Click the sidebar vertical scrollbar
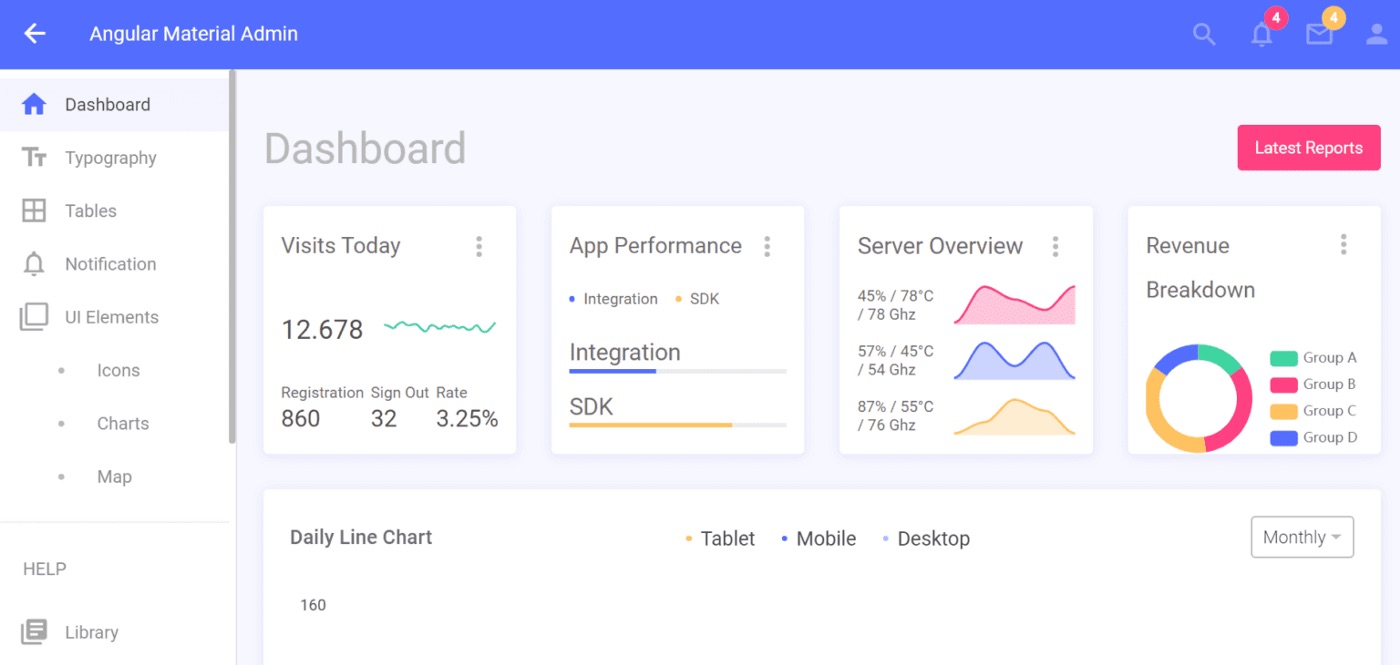1400x665 pixels. click(232, 257)
